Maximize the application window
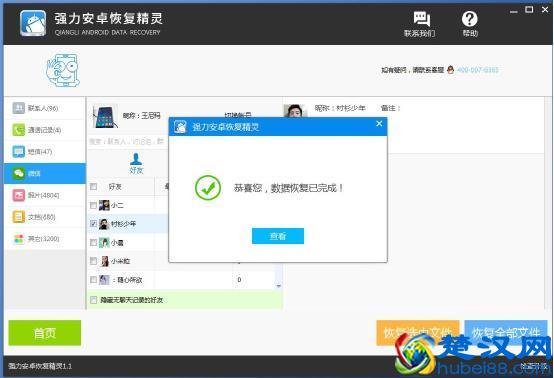This screenshot has width=554, height=378. [x=529, y=10]
